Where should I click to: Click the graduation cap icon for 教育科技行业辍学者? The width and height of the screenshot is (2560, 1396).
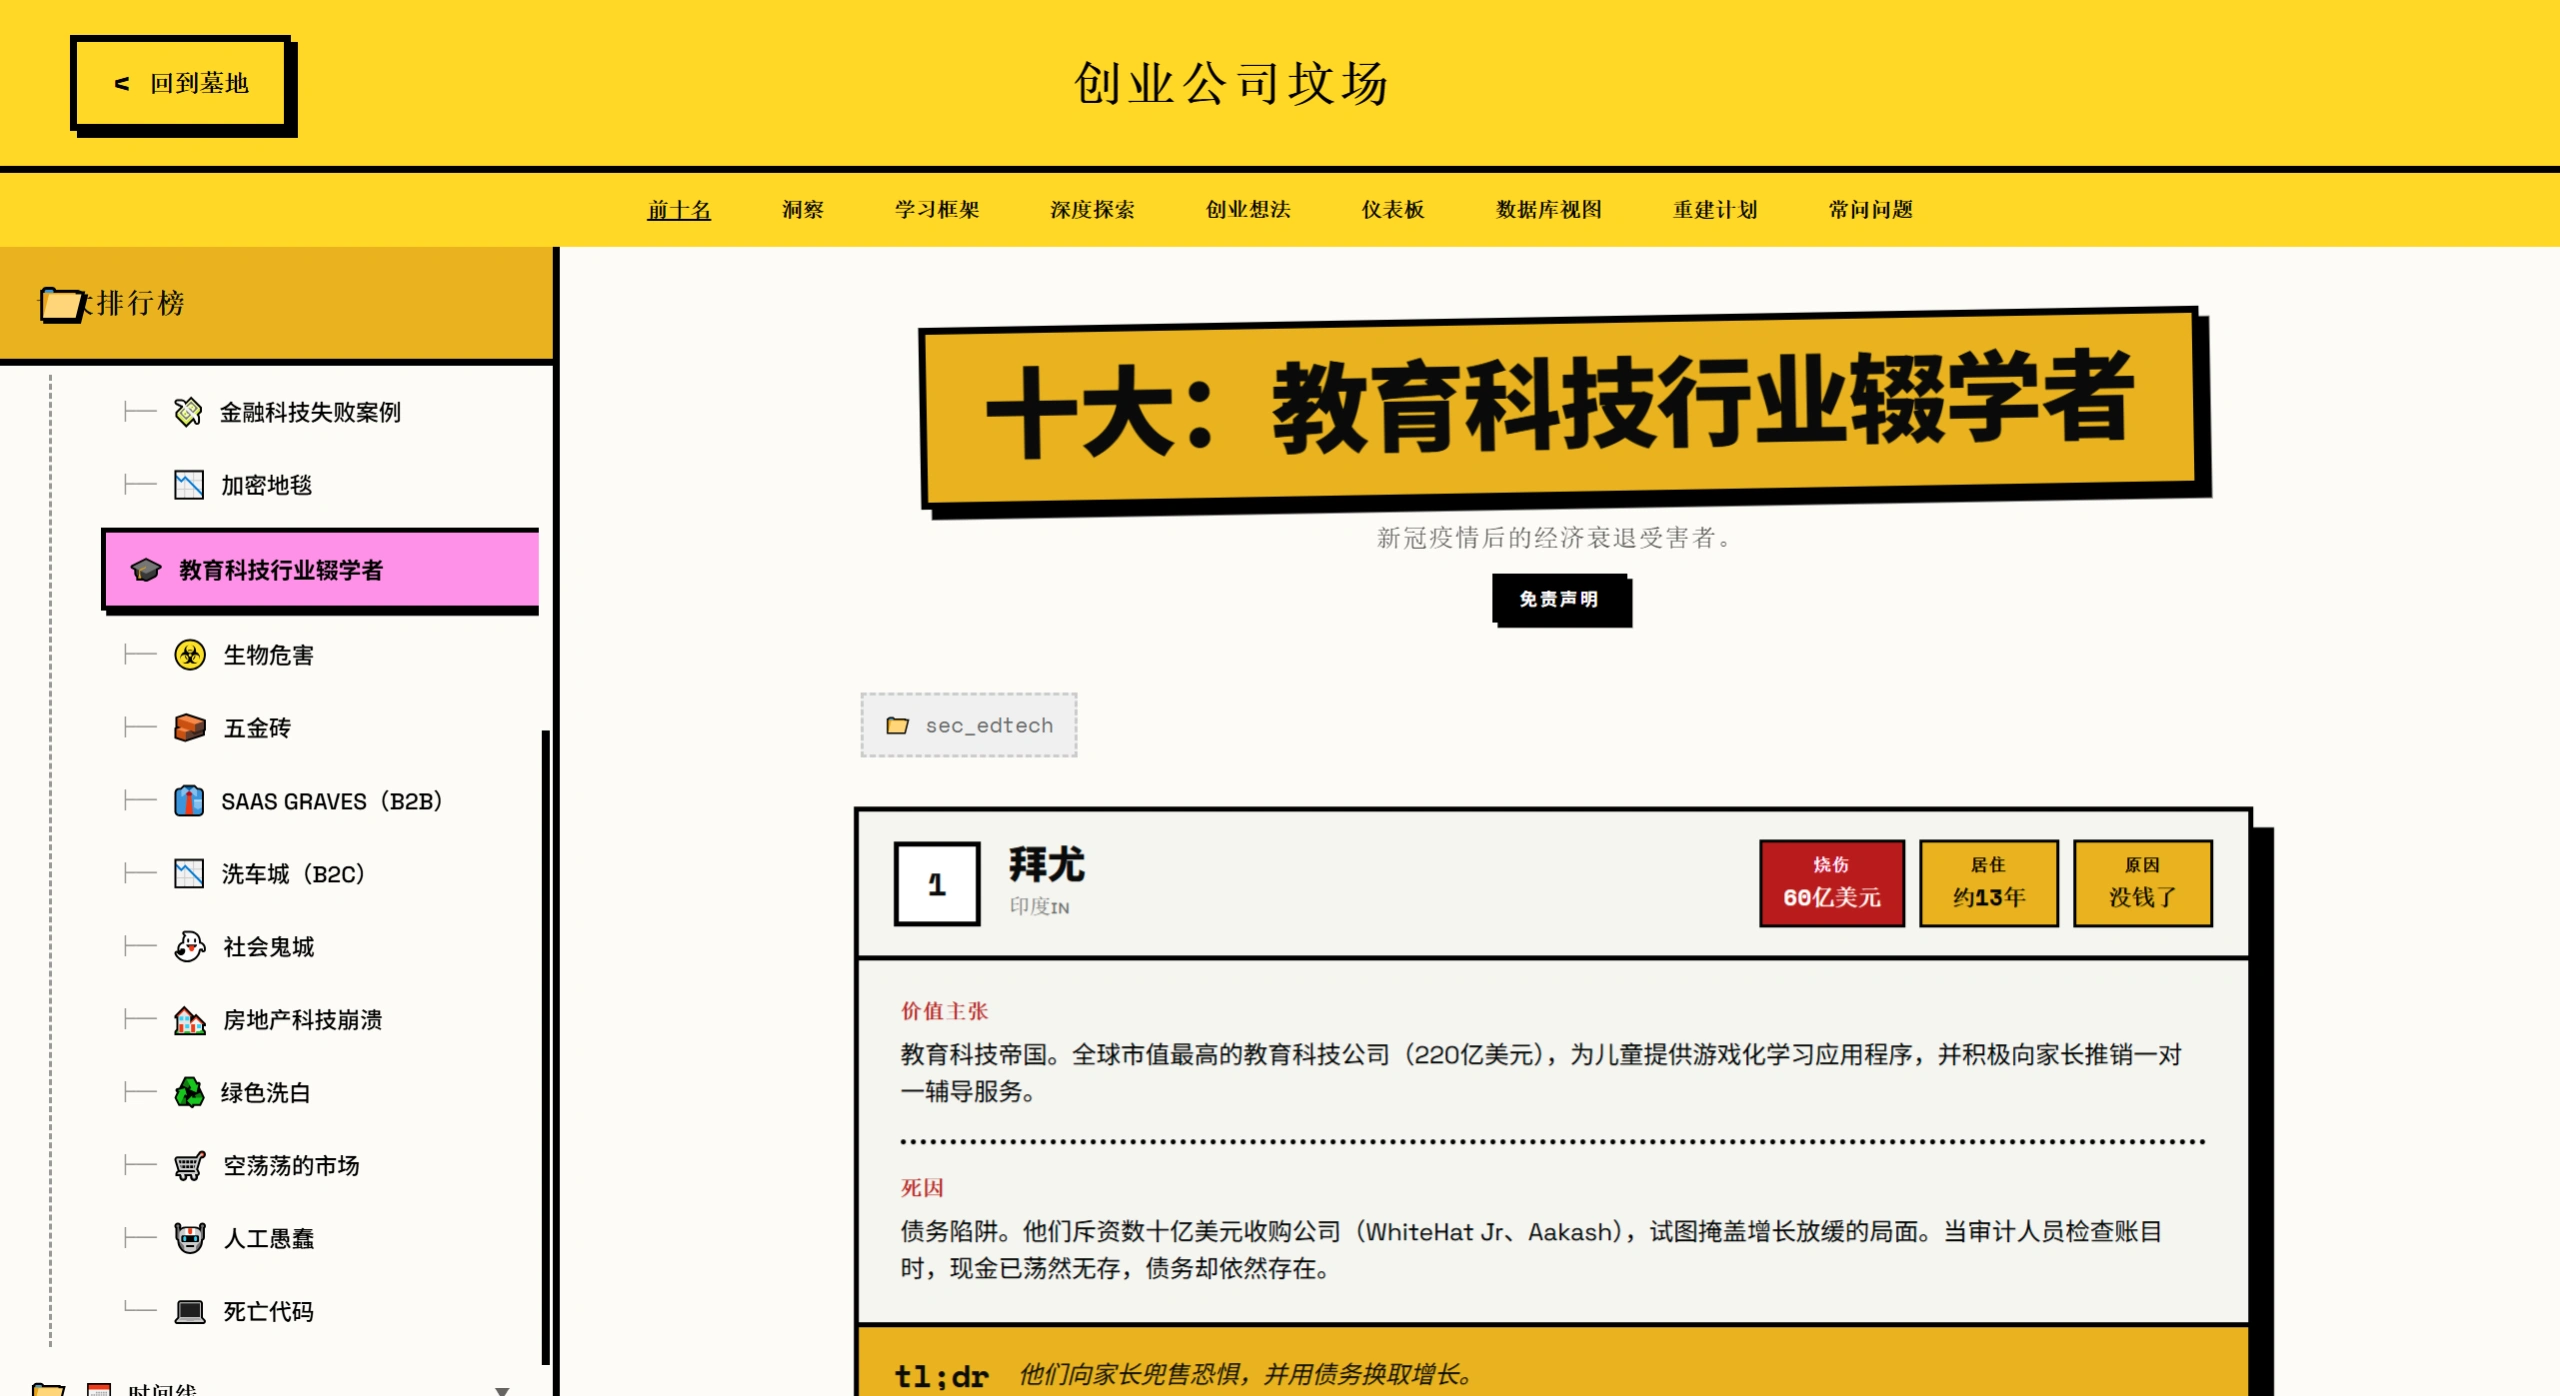click(x=146, y=570)
